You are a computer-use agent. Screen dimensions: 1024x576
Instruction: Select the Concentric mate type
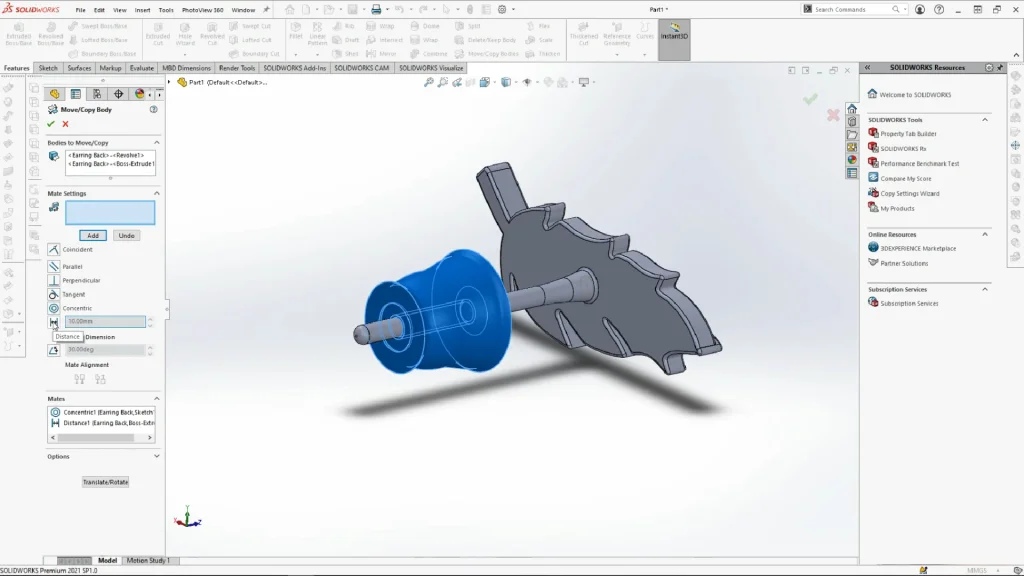tap(54, 308)
